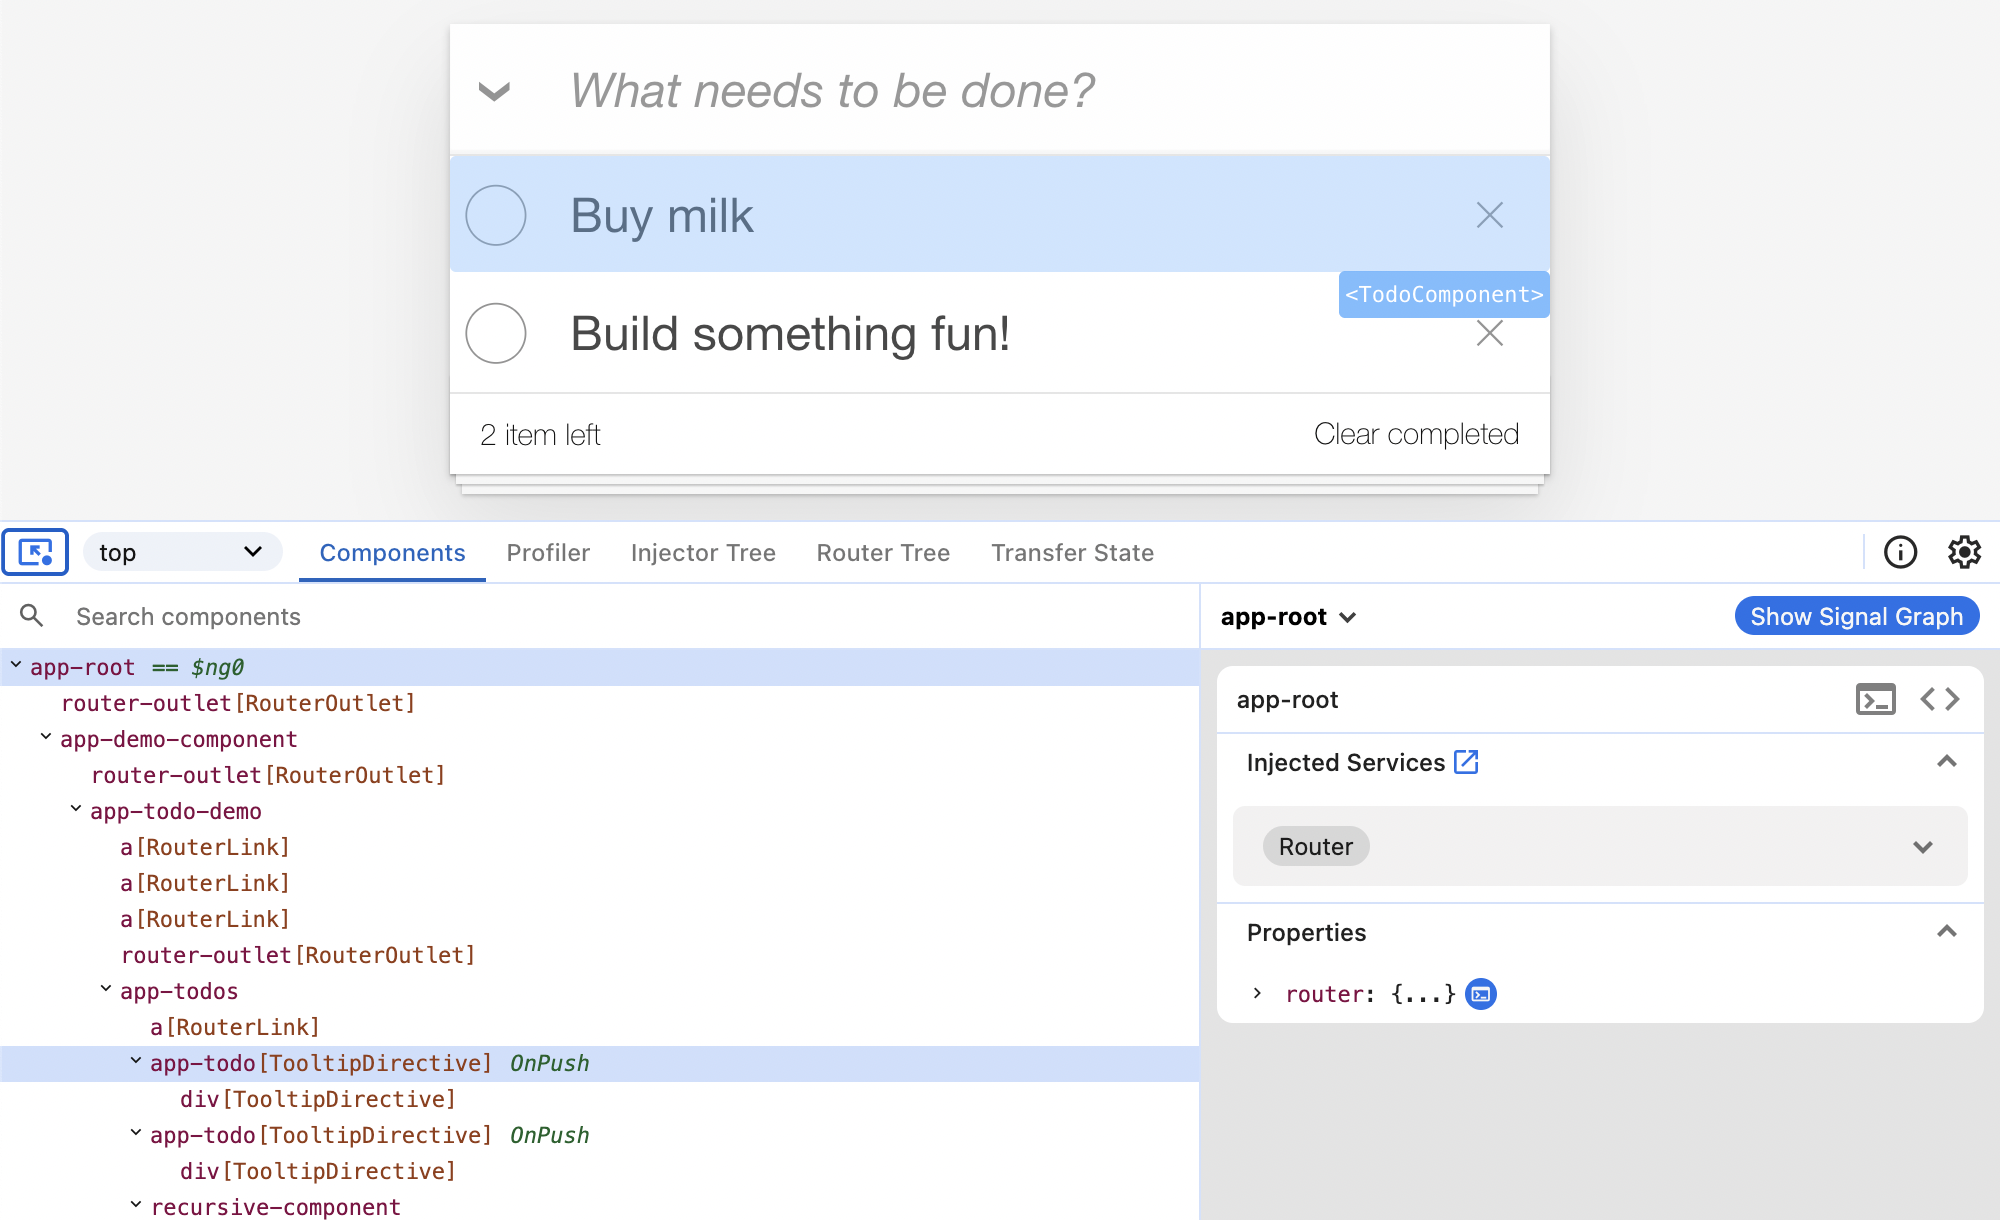
Task: Click the 'Show Signal Graph' button
Action: [1856, 615]
